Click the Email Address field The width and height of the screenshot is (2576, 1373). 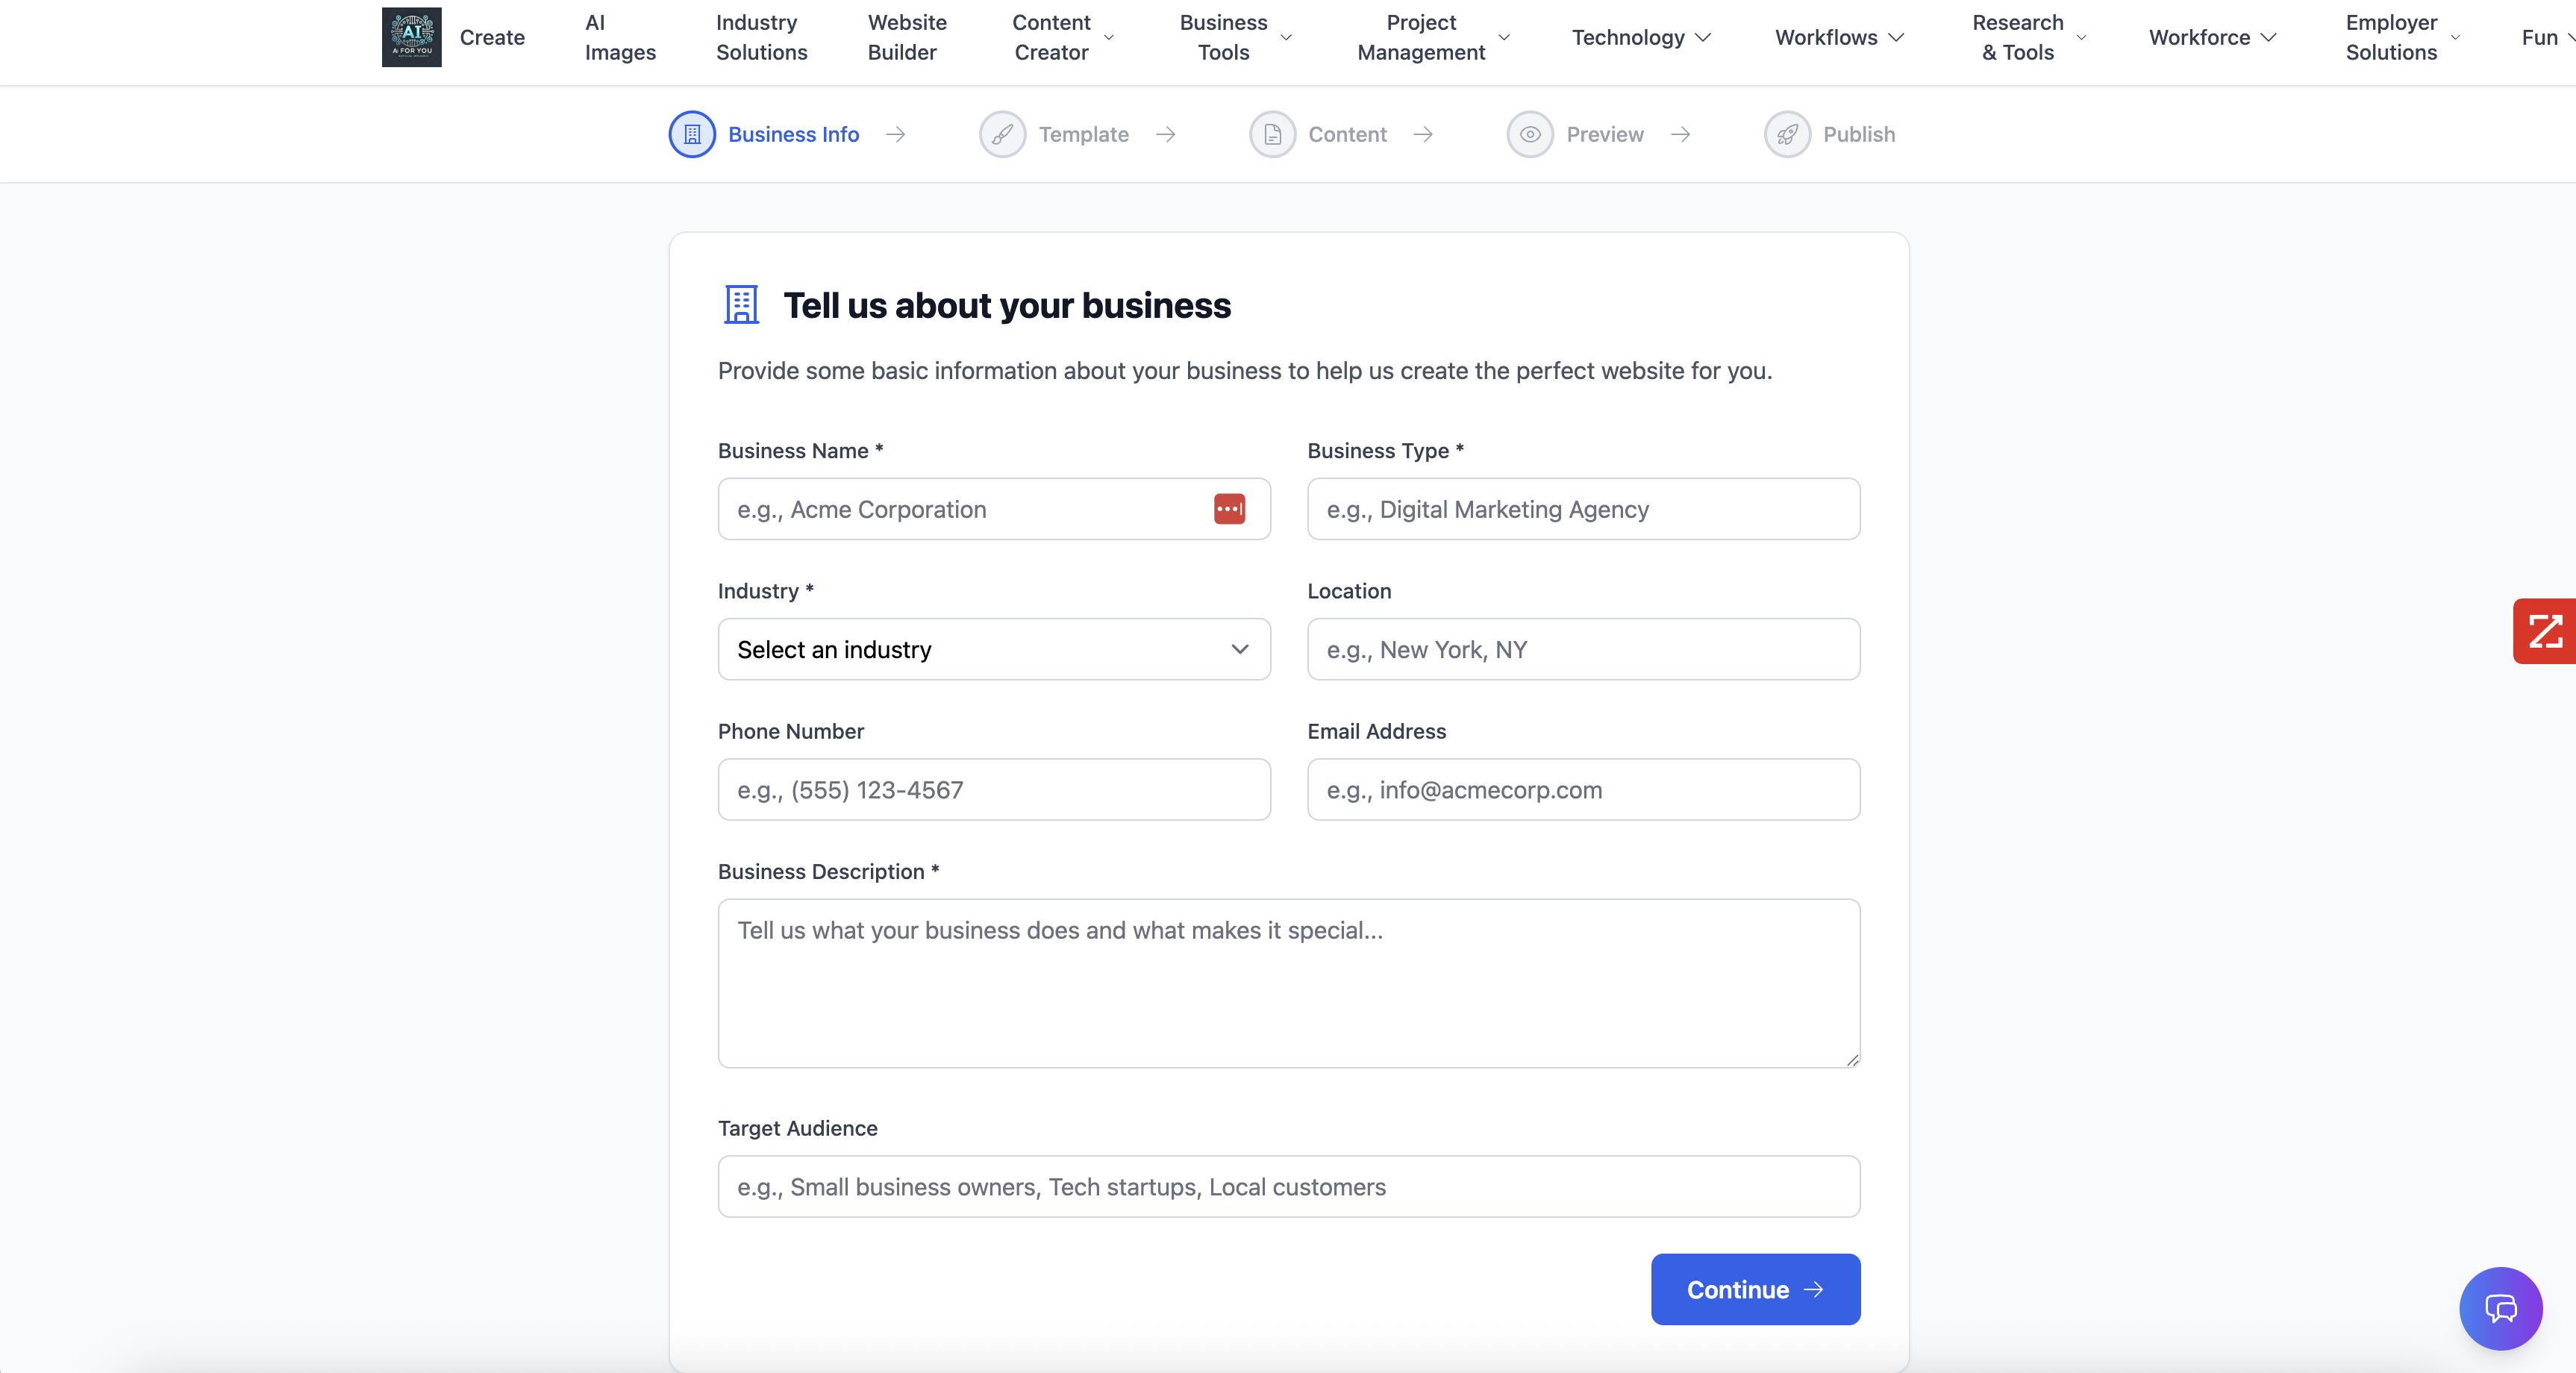[x=1583, y=789]
